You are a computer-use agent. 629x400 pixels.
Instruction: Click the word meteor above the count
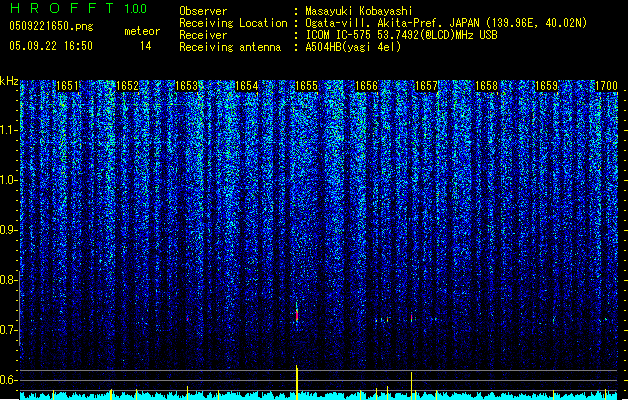coord(142,31)
